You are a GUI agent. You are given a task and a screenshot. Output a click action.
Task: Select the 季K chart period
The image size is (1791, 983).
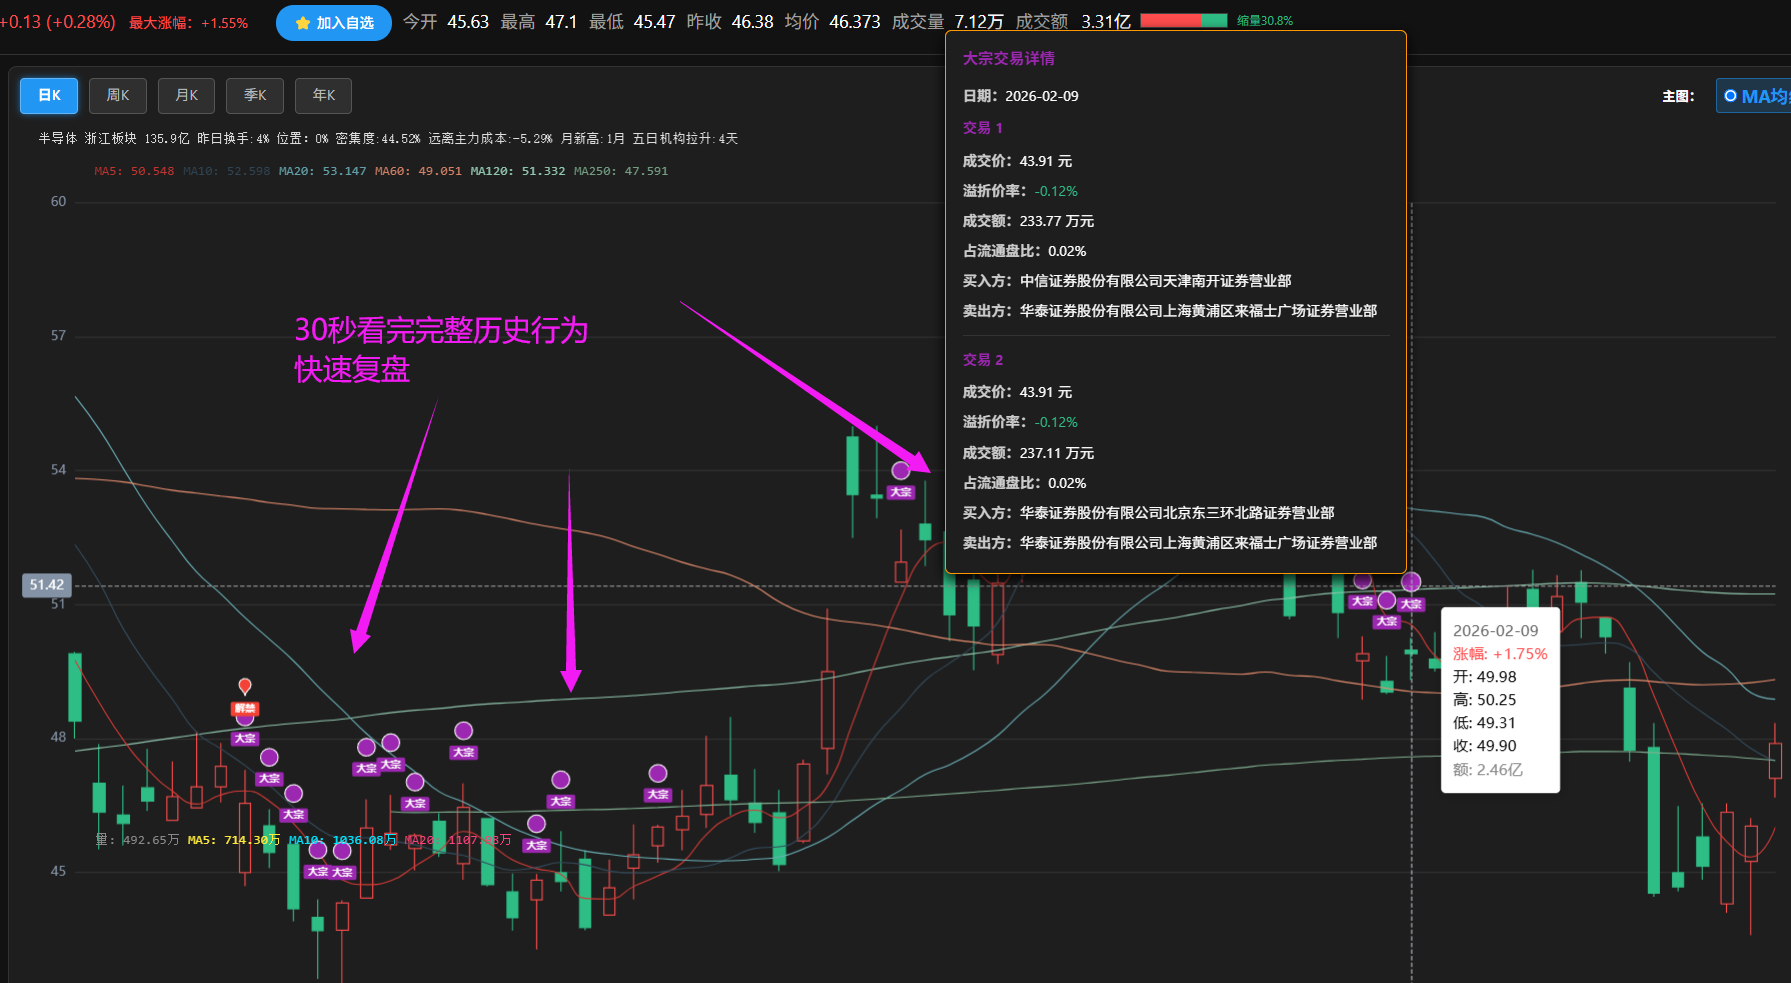point(255,96)
